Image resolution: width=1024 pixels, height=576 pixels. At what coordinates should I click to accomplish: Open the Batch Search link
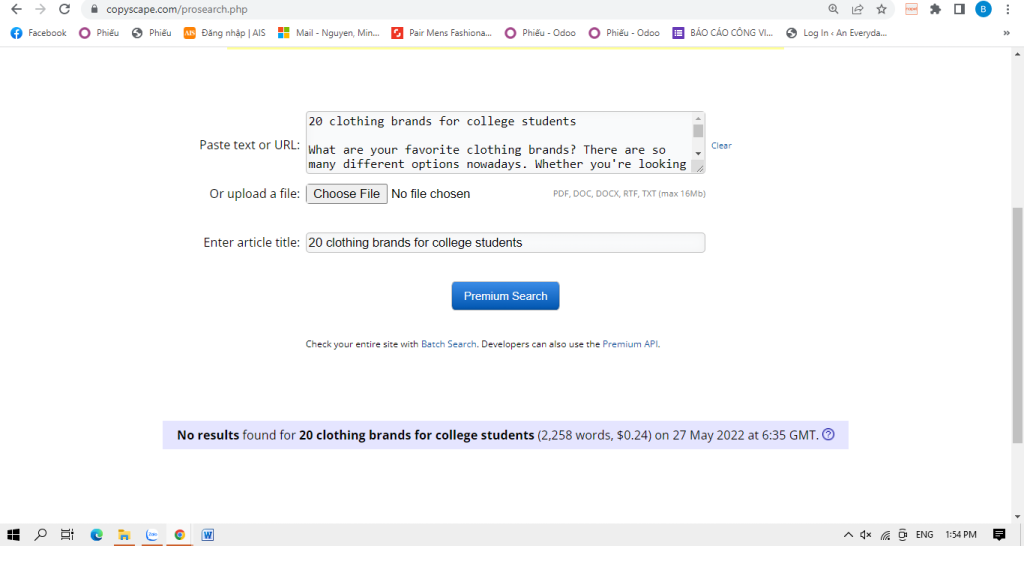(448, 344)
